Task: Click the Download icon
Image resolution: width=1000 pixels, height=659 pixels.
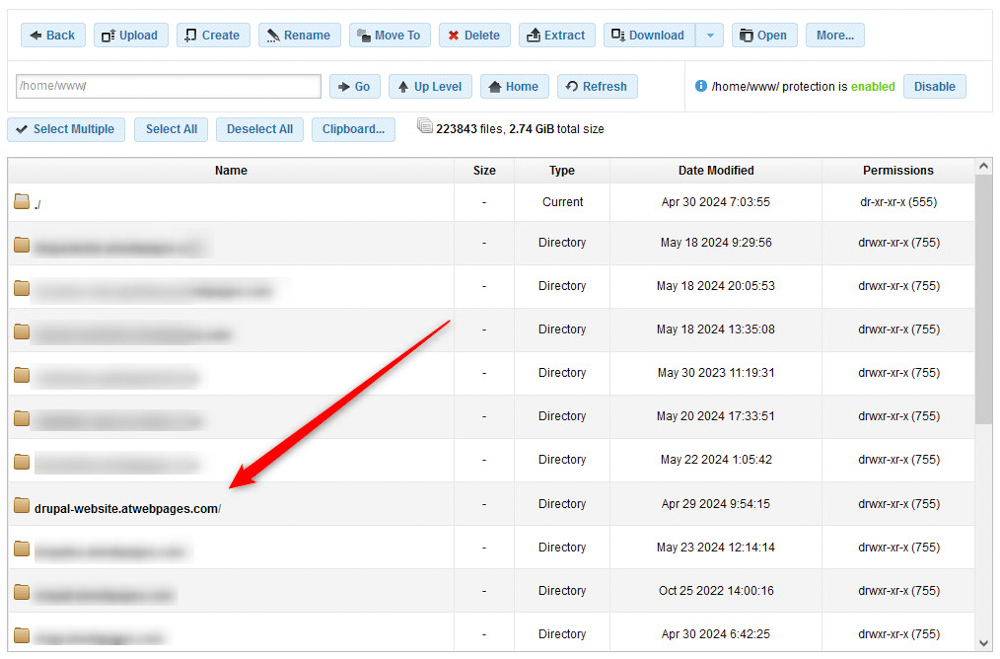Action: point(618,35)
